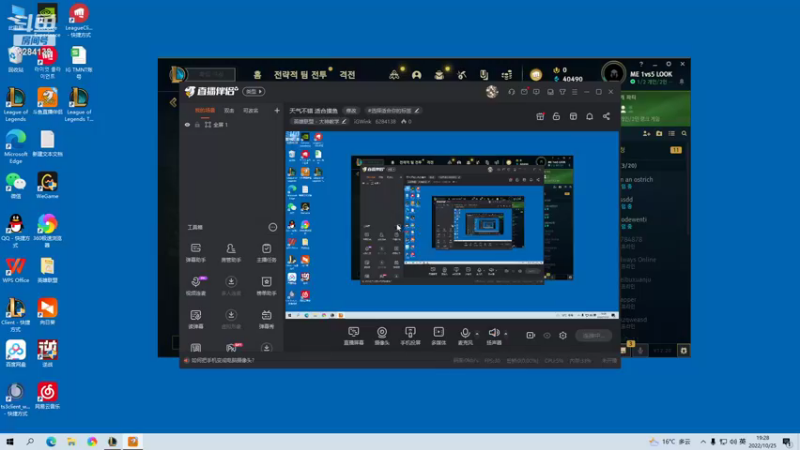
Task: Switch to the third scene tab
Action: (x=251, y=110)
